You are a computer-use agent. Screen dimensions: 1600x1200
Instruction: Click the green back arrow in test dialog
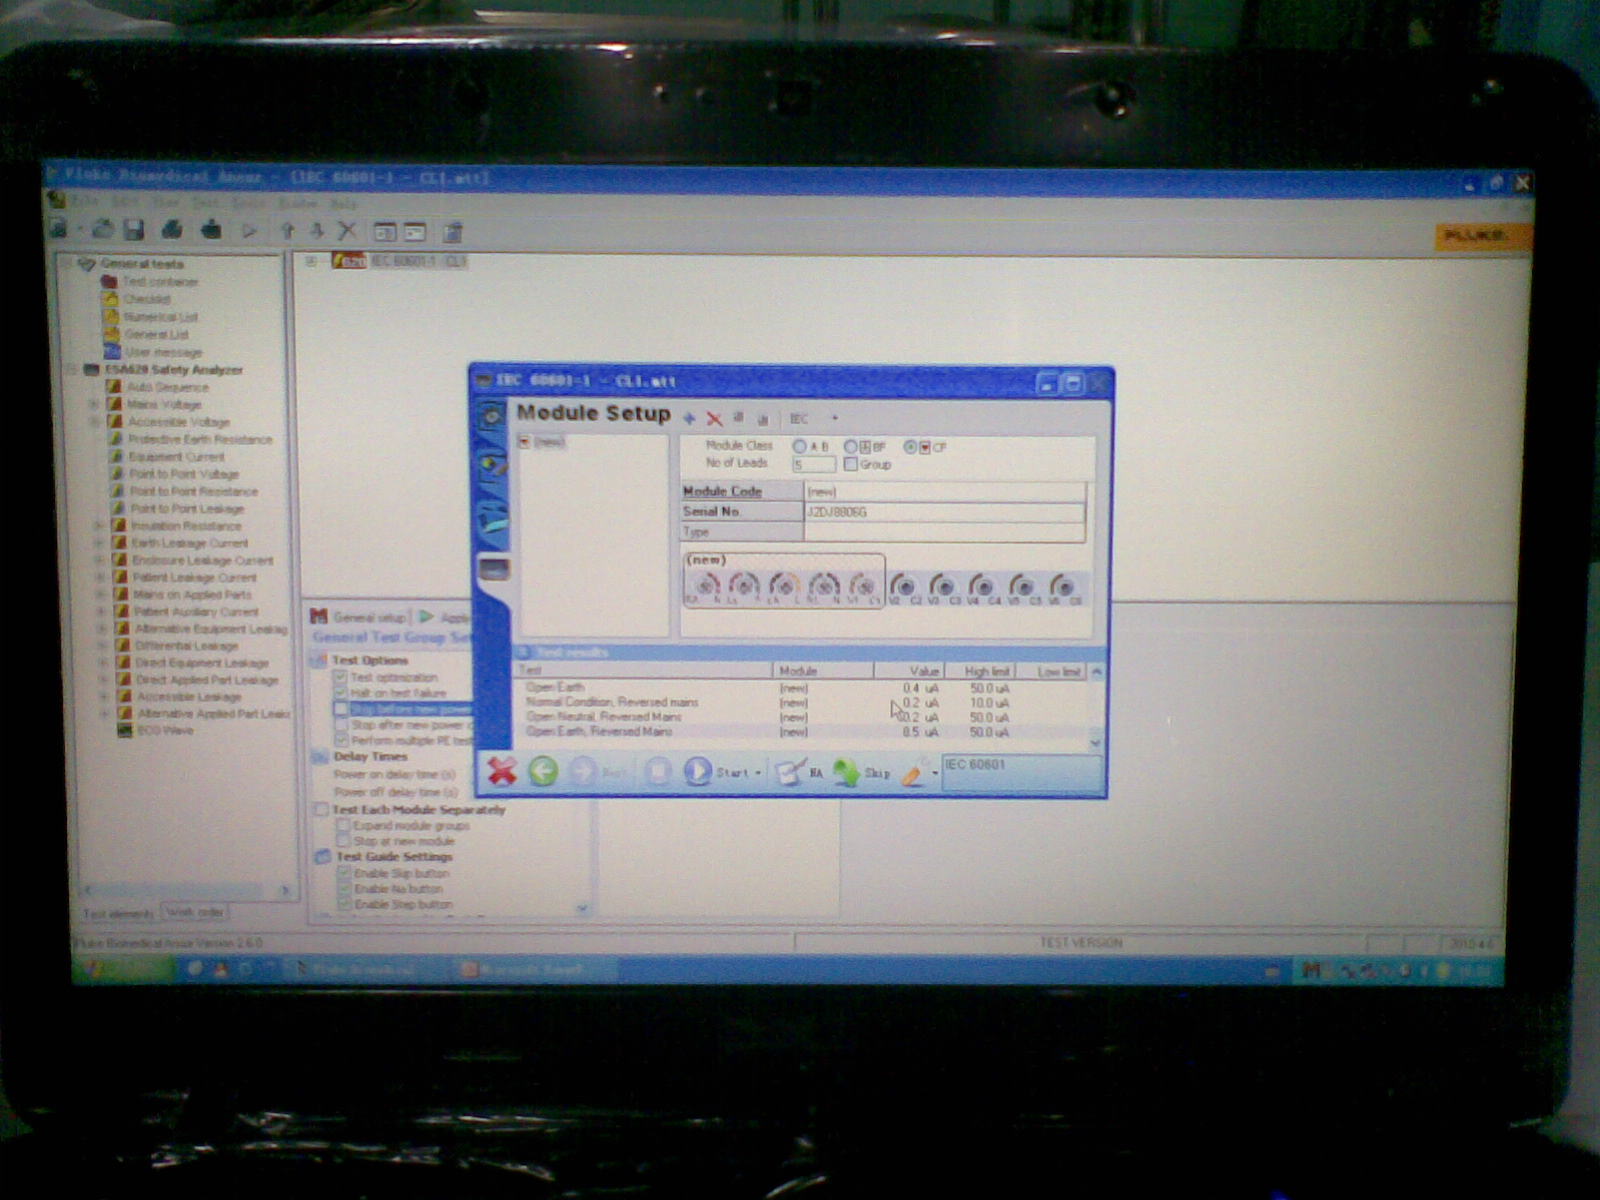click(543, 771)
